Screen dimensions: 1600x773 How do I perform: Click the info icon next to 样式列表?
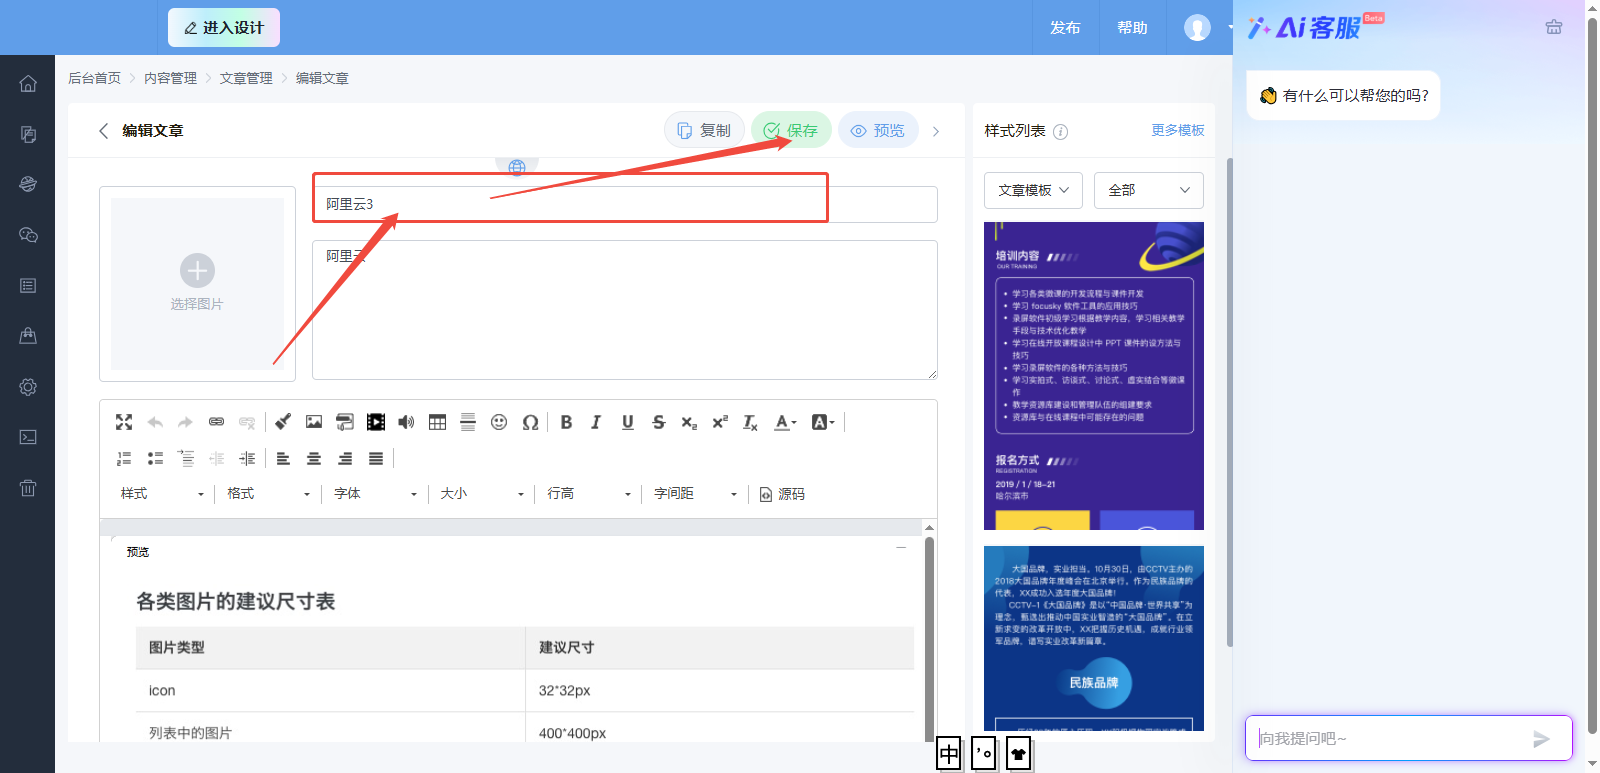click(x=1061, y=132)
